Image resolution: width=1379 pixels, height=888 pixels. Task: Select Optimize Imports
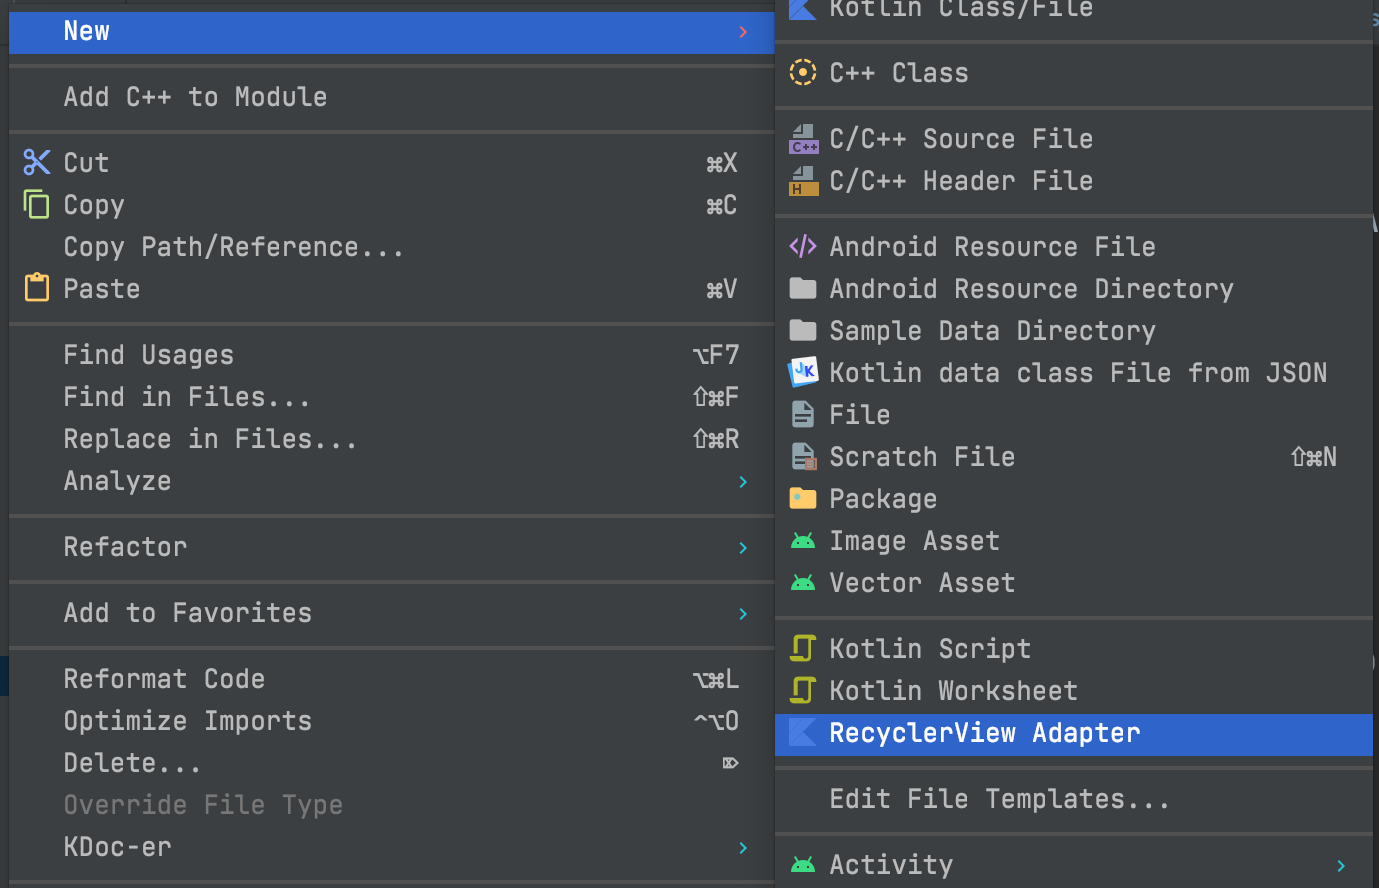tap(391, 721)
